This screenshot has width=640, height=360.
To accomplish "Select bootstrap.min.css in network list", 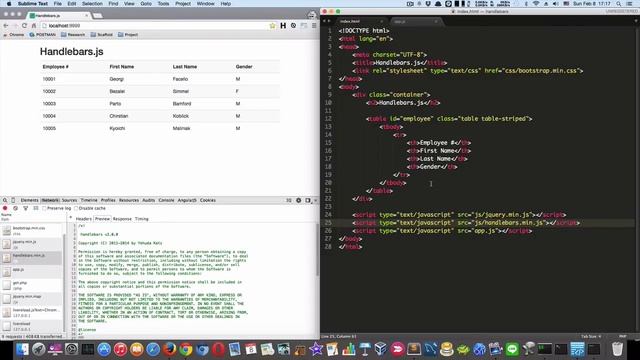I will [32, 231].
